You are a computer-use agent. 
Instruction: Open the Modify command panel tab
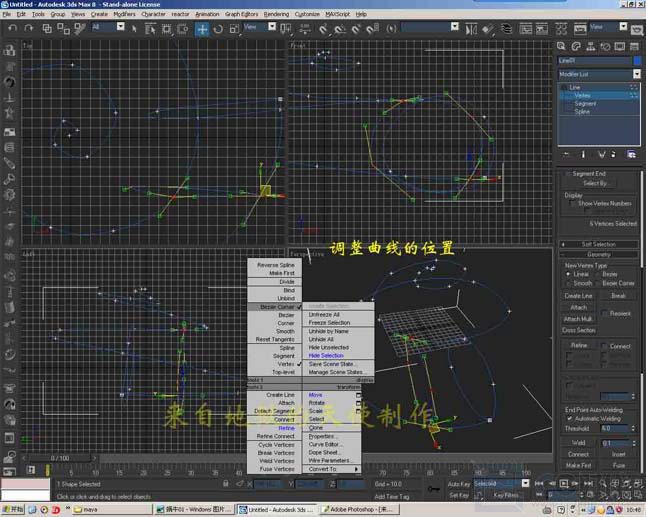coord(576,47)
